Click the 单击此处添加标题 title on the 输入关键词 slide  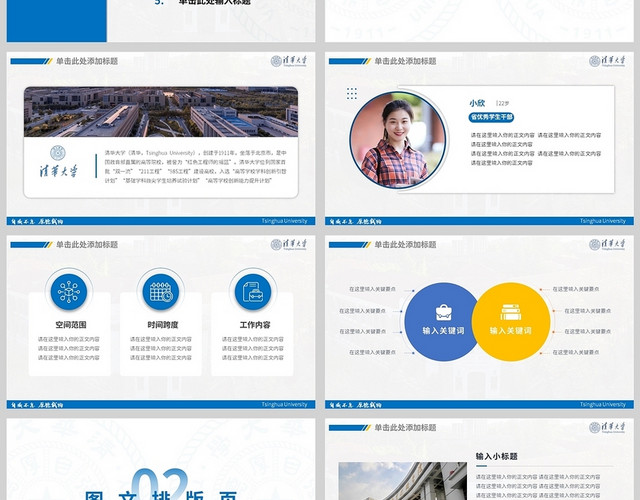[405, 244]
